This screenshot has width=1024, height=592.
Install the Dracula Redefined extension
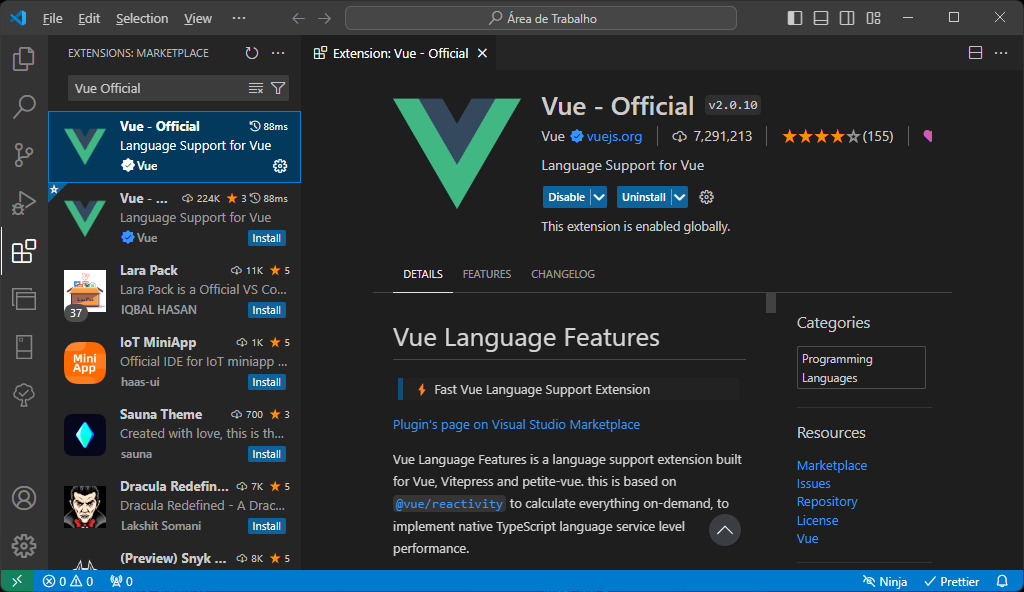click(266, 525)
